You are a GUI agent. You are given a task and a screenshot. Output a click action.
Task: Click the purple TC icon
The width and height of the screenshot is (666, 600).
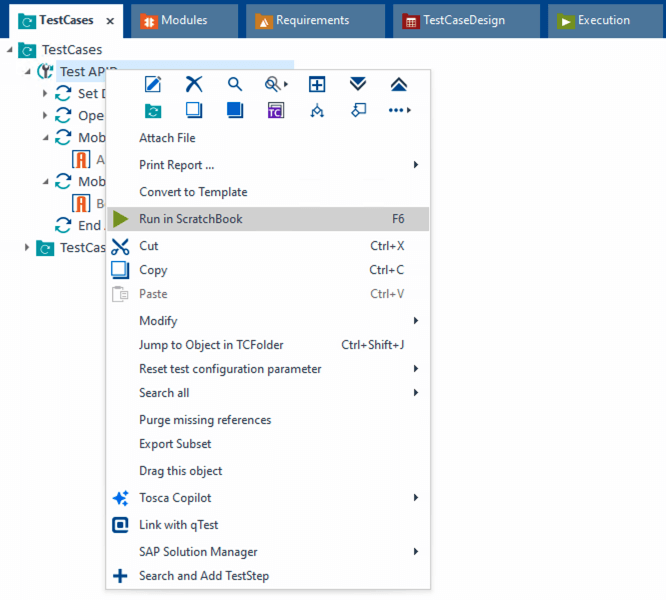tap(276, 110)
